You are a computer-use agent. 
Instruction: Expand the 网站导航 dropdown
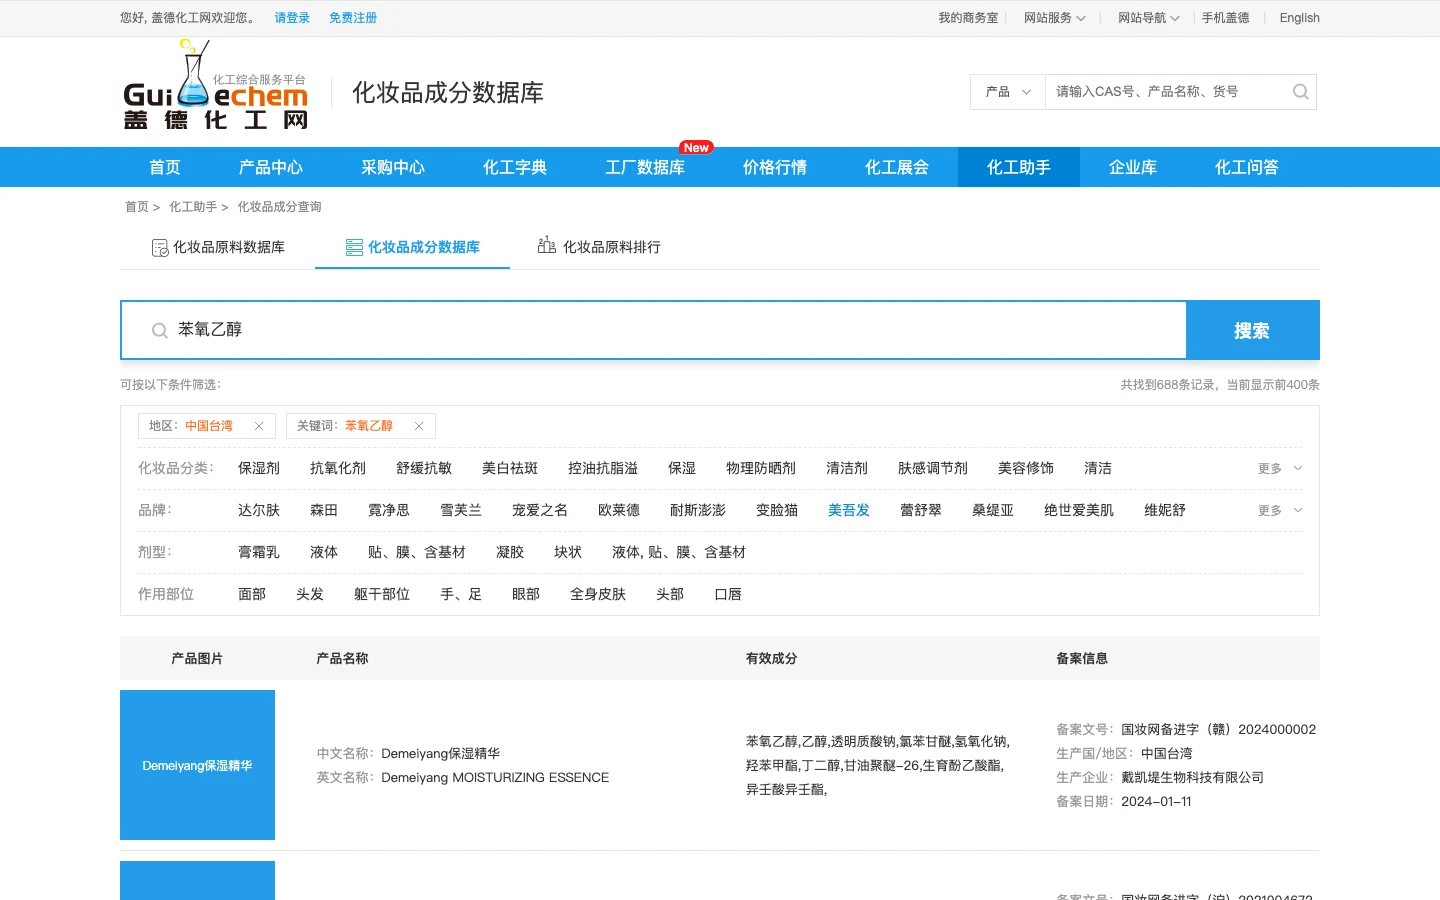tap(1148, 18)
